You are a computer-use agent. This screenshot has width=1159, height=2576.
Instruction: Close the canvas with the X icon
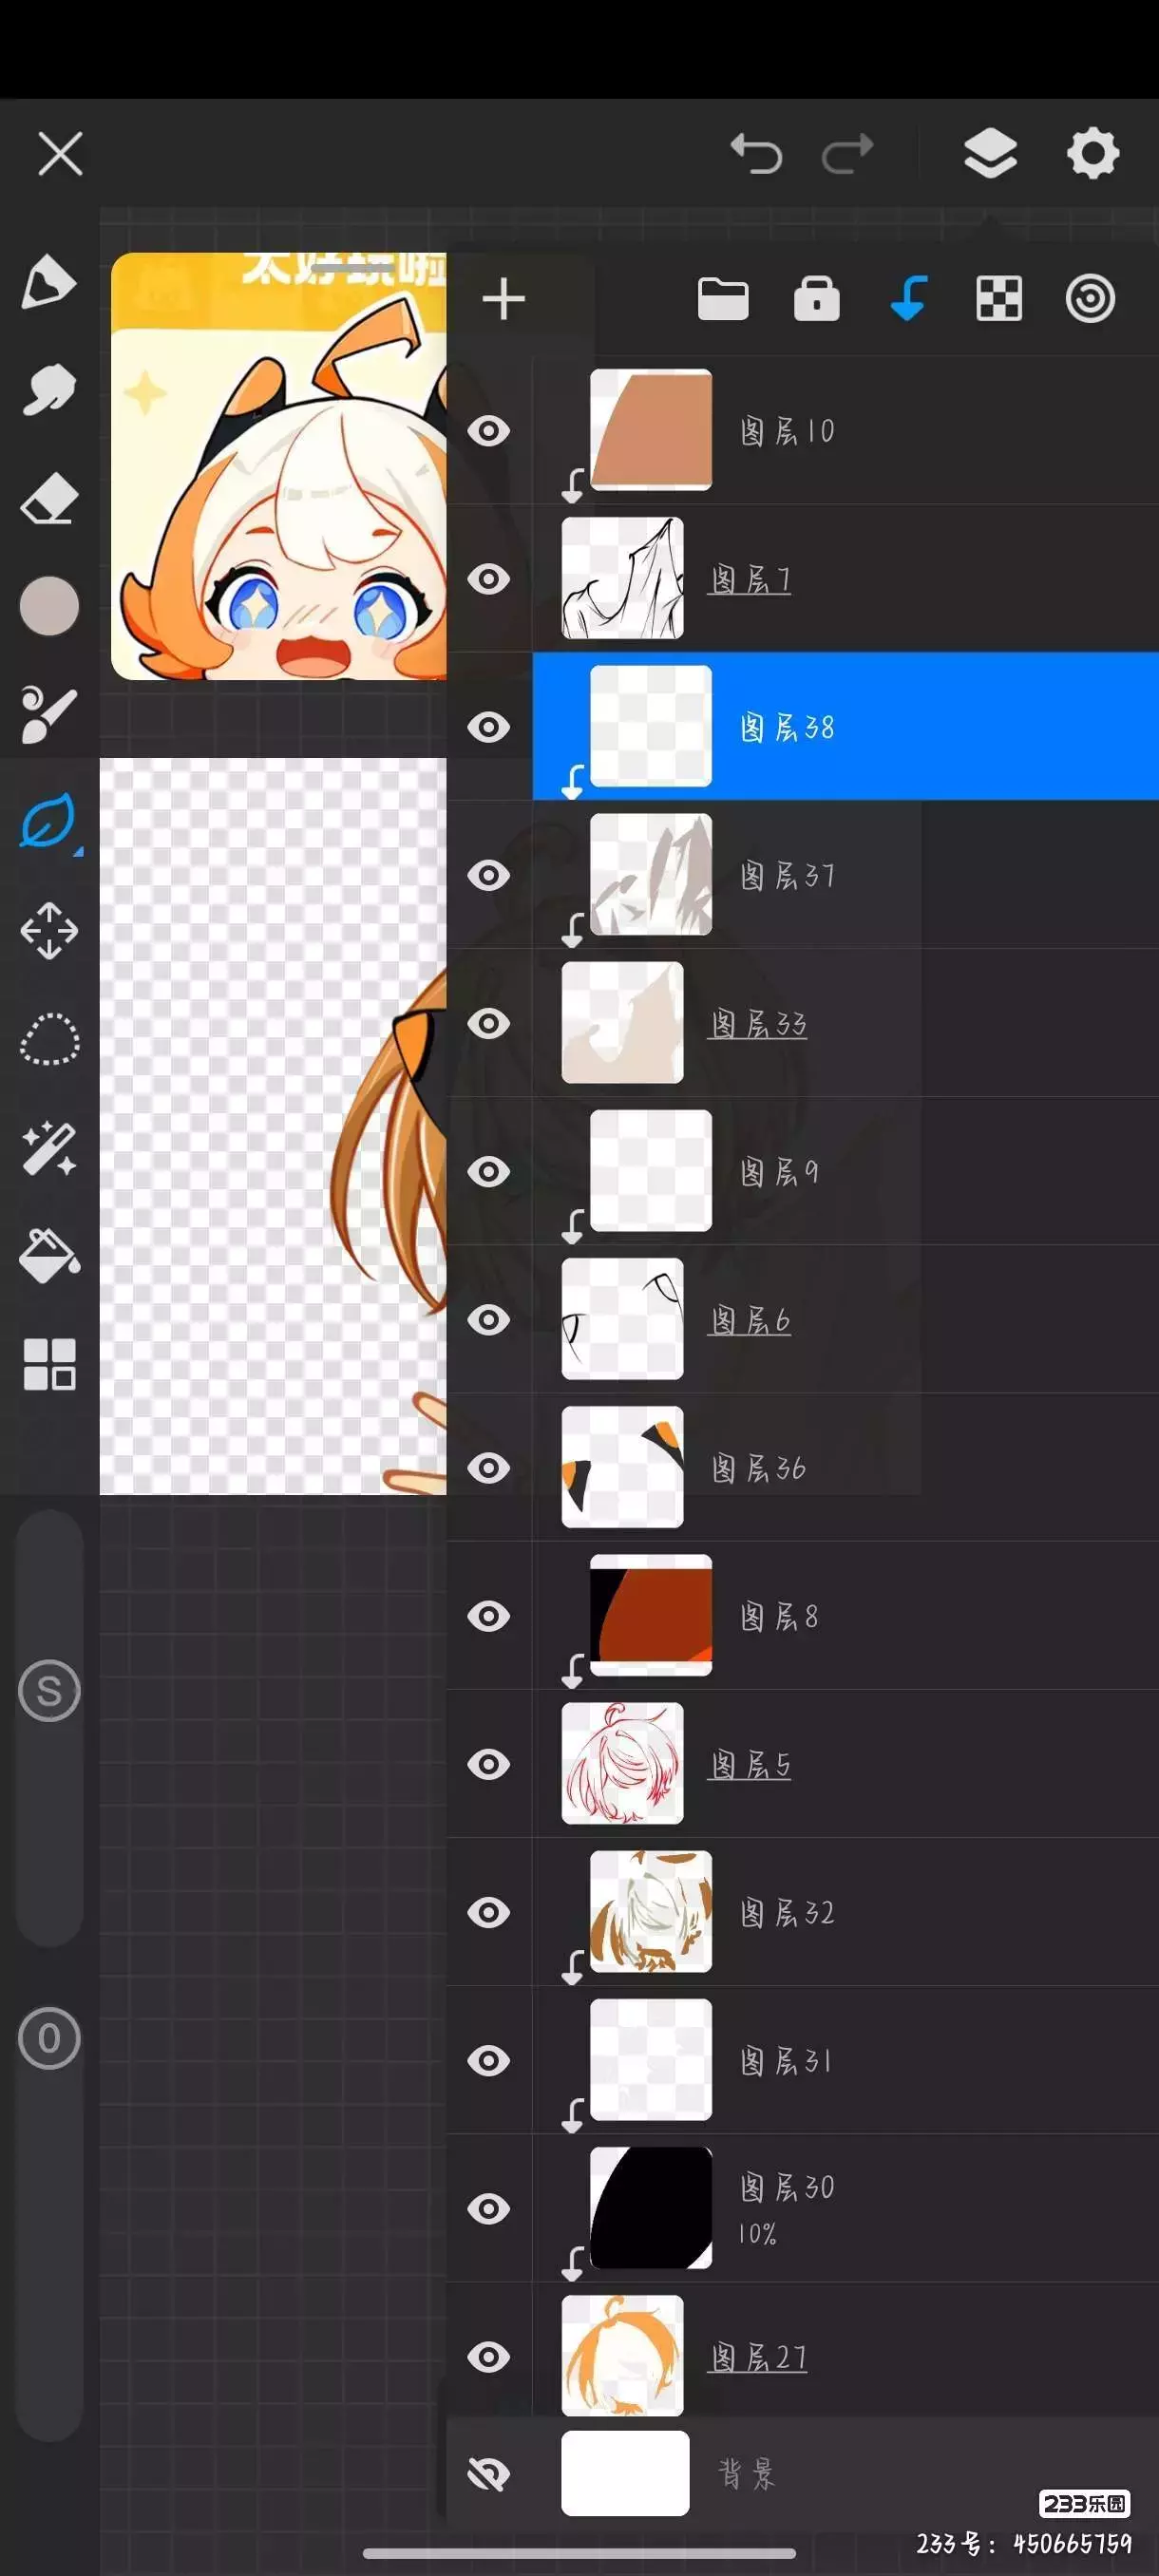pyautogui.click(x=60, y=154)
